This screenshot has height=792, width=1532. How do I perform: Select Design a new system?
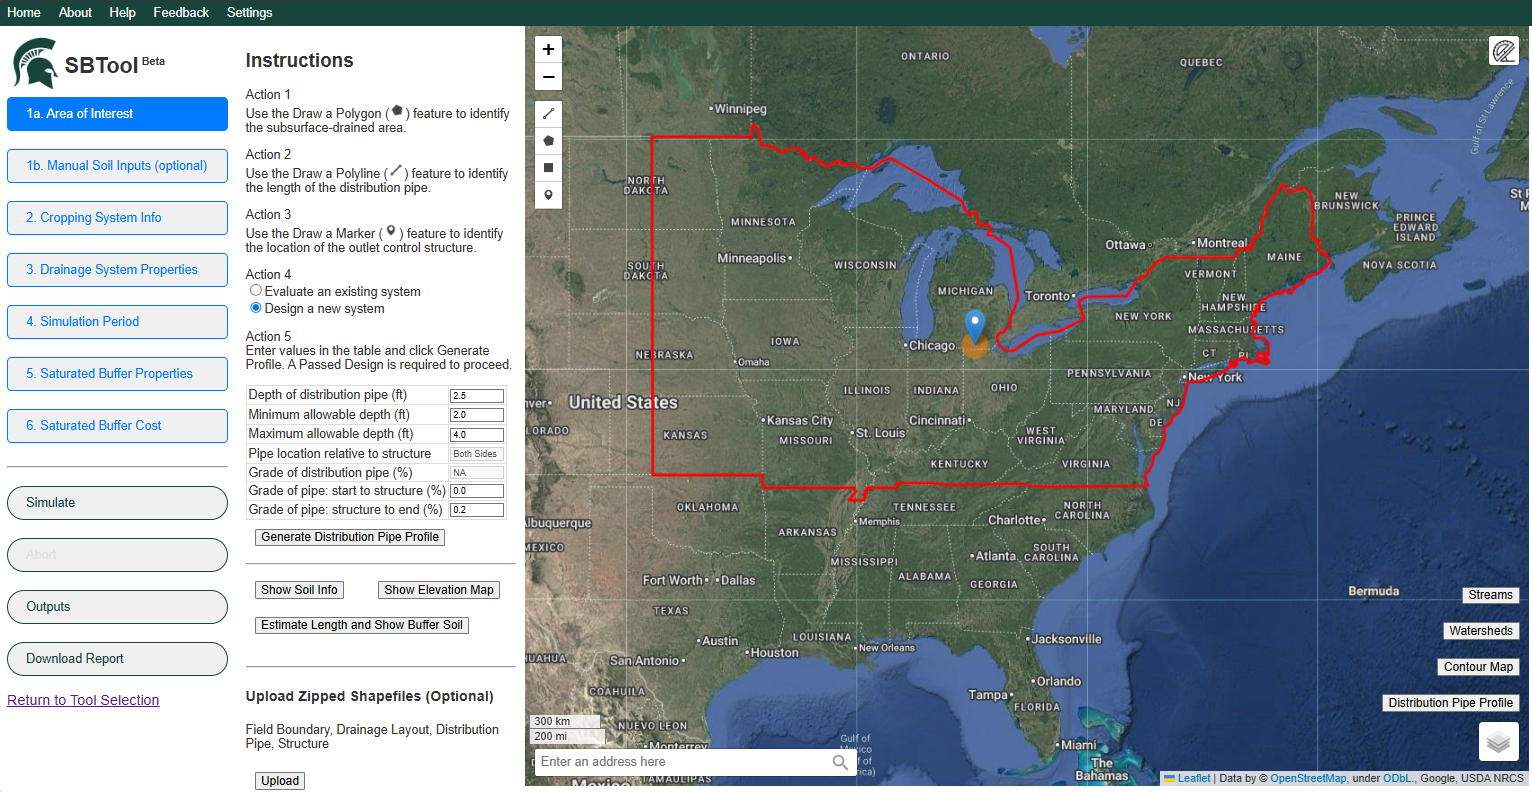coord(255,306)
